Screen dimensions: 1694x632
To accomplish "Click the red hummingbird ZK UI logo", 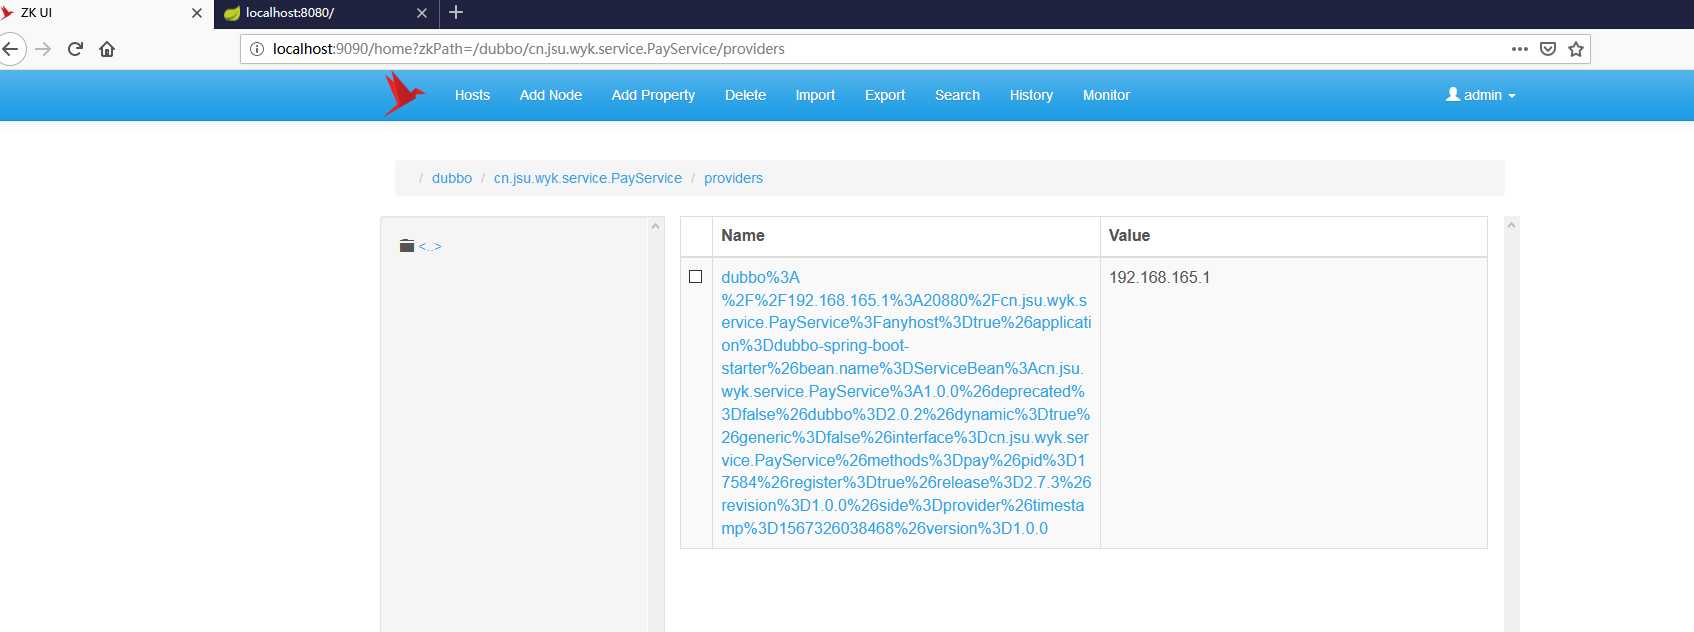I will (x=404, y=94).
